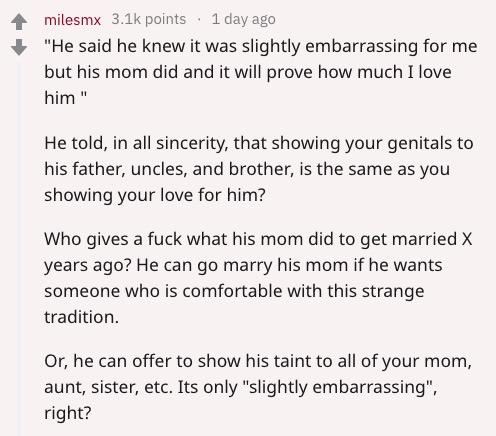Click the line "but his mom did and it"
The height and width of the screenshot is (436, 496).
click(x=248, y=72)
